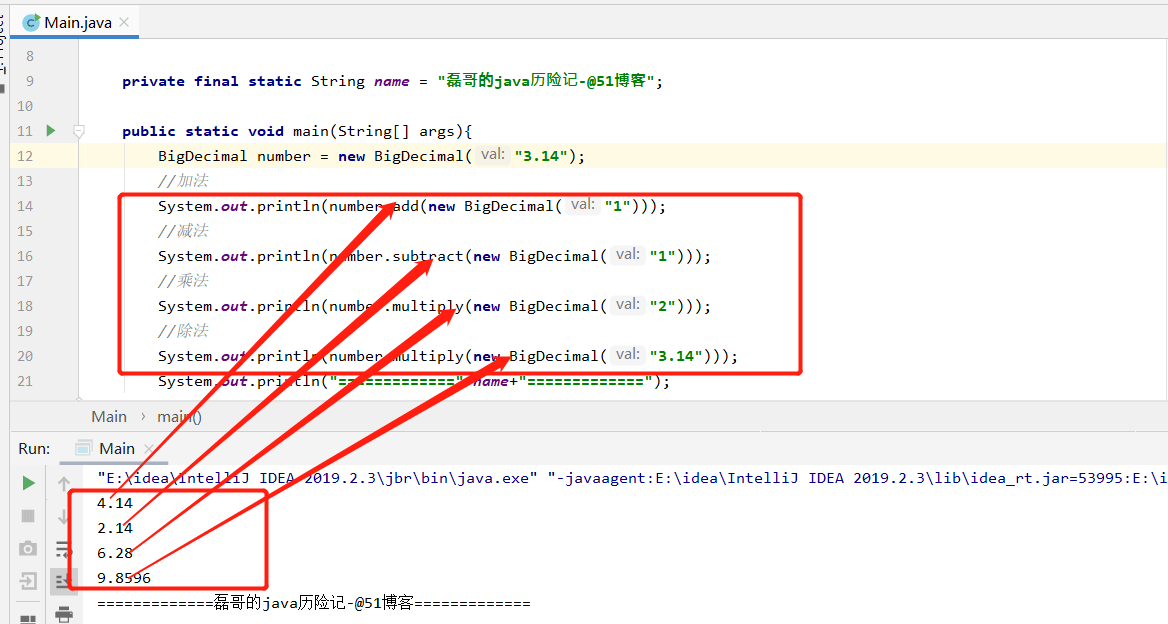Click the subtract method call on line 16

(428, 256)
